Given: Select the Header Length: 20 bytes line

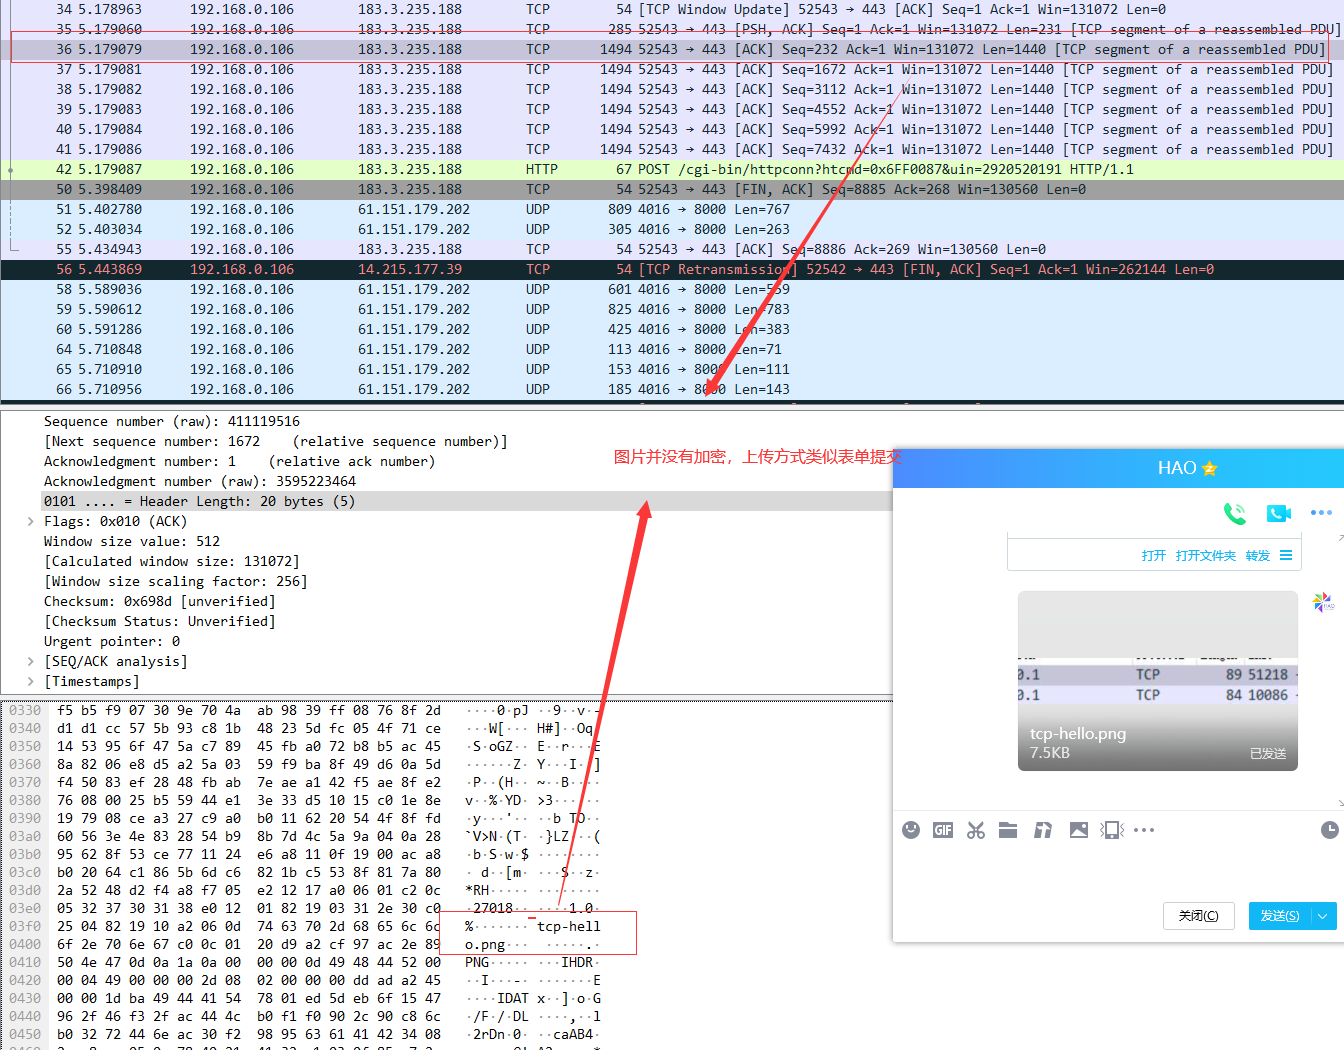Looking at the screenshot, I should point(199,501).
